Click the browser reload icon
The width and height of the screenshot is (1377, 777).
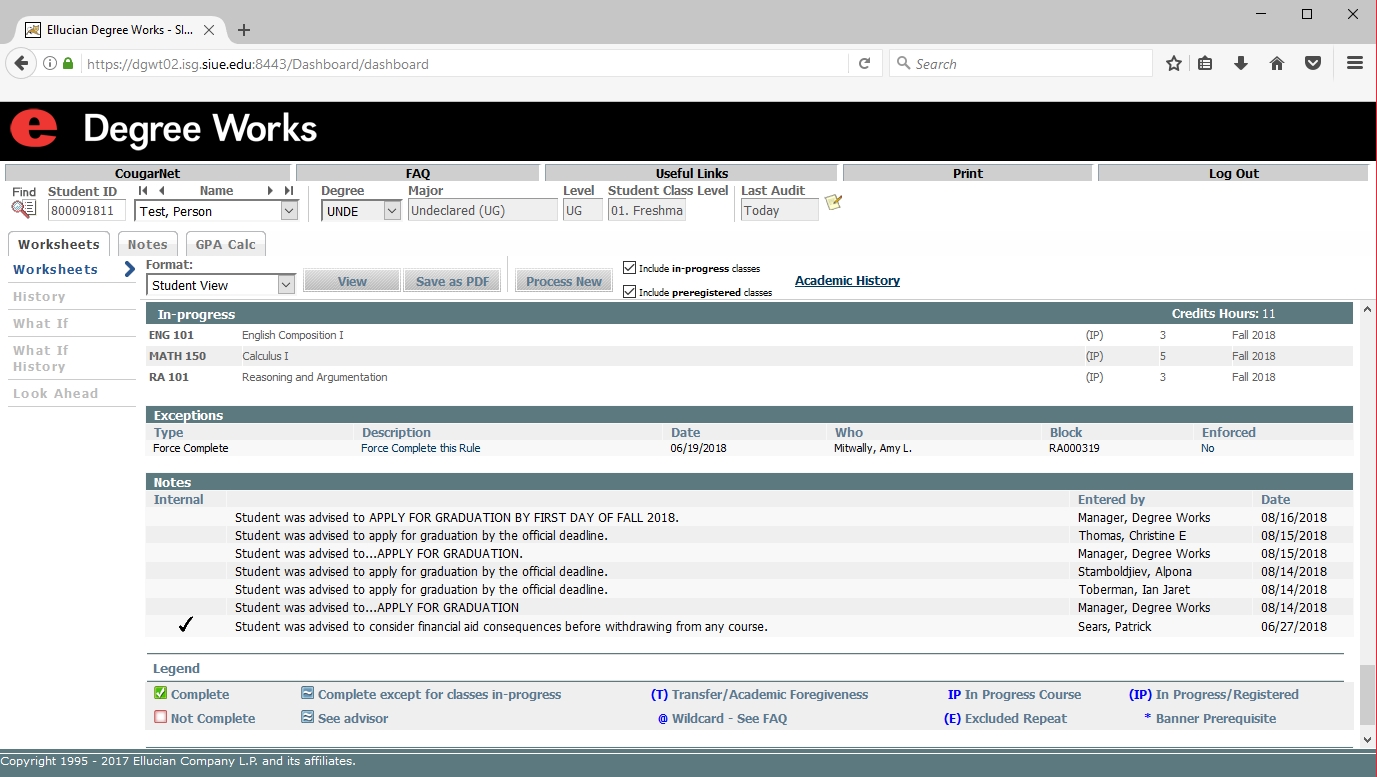(x=864, y=64)
